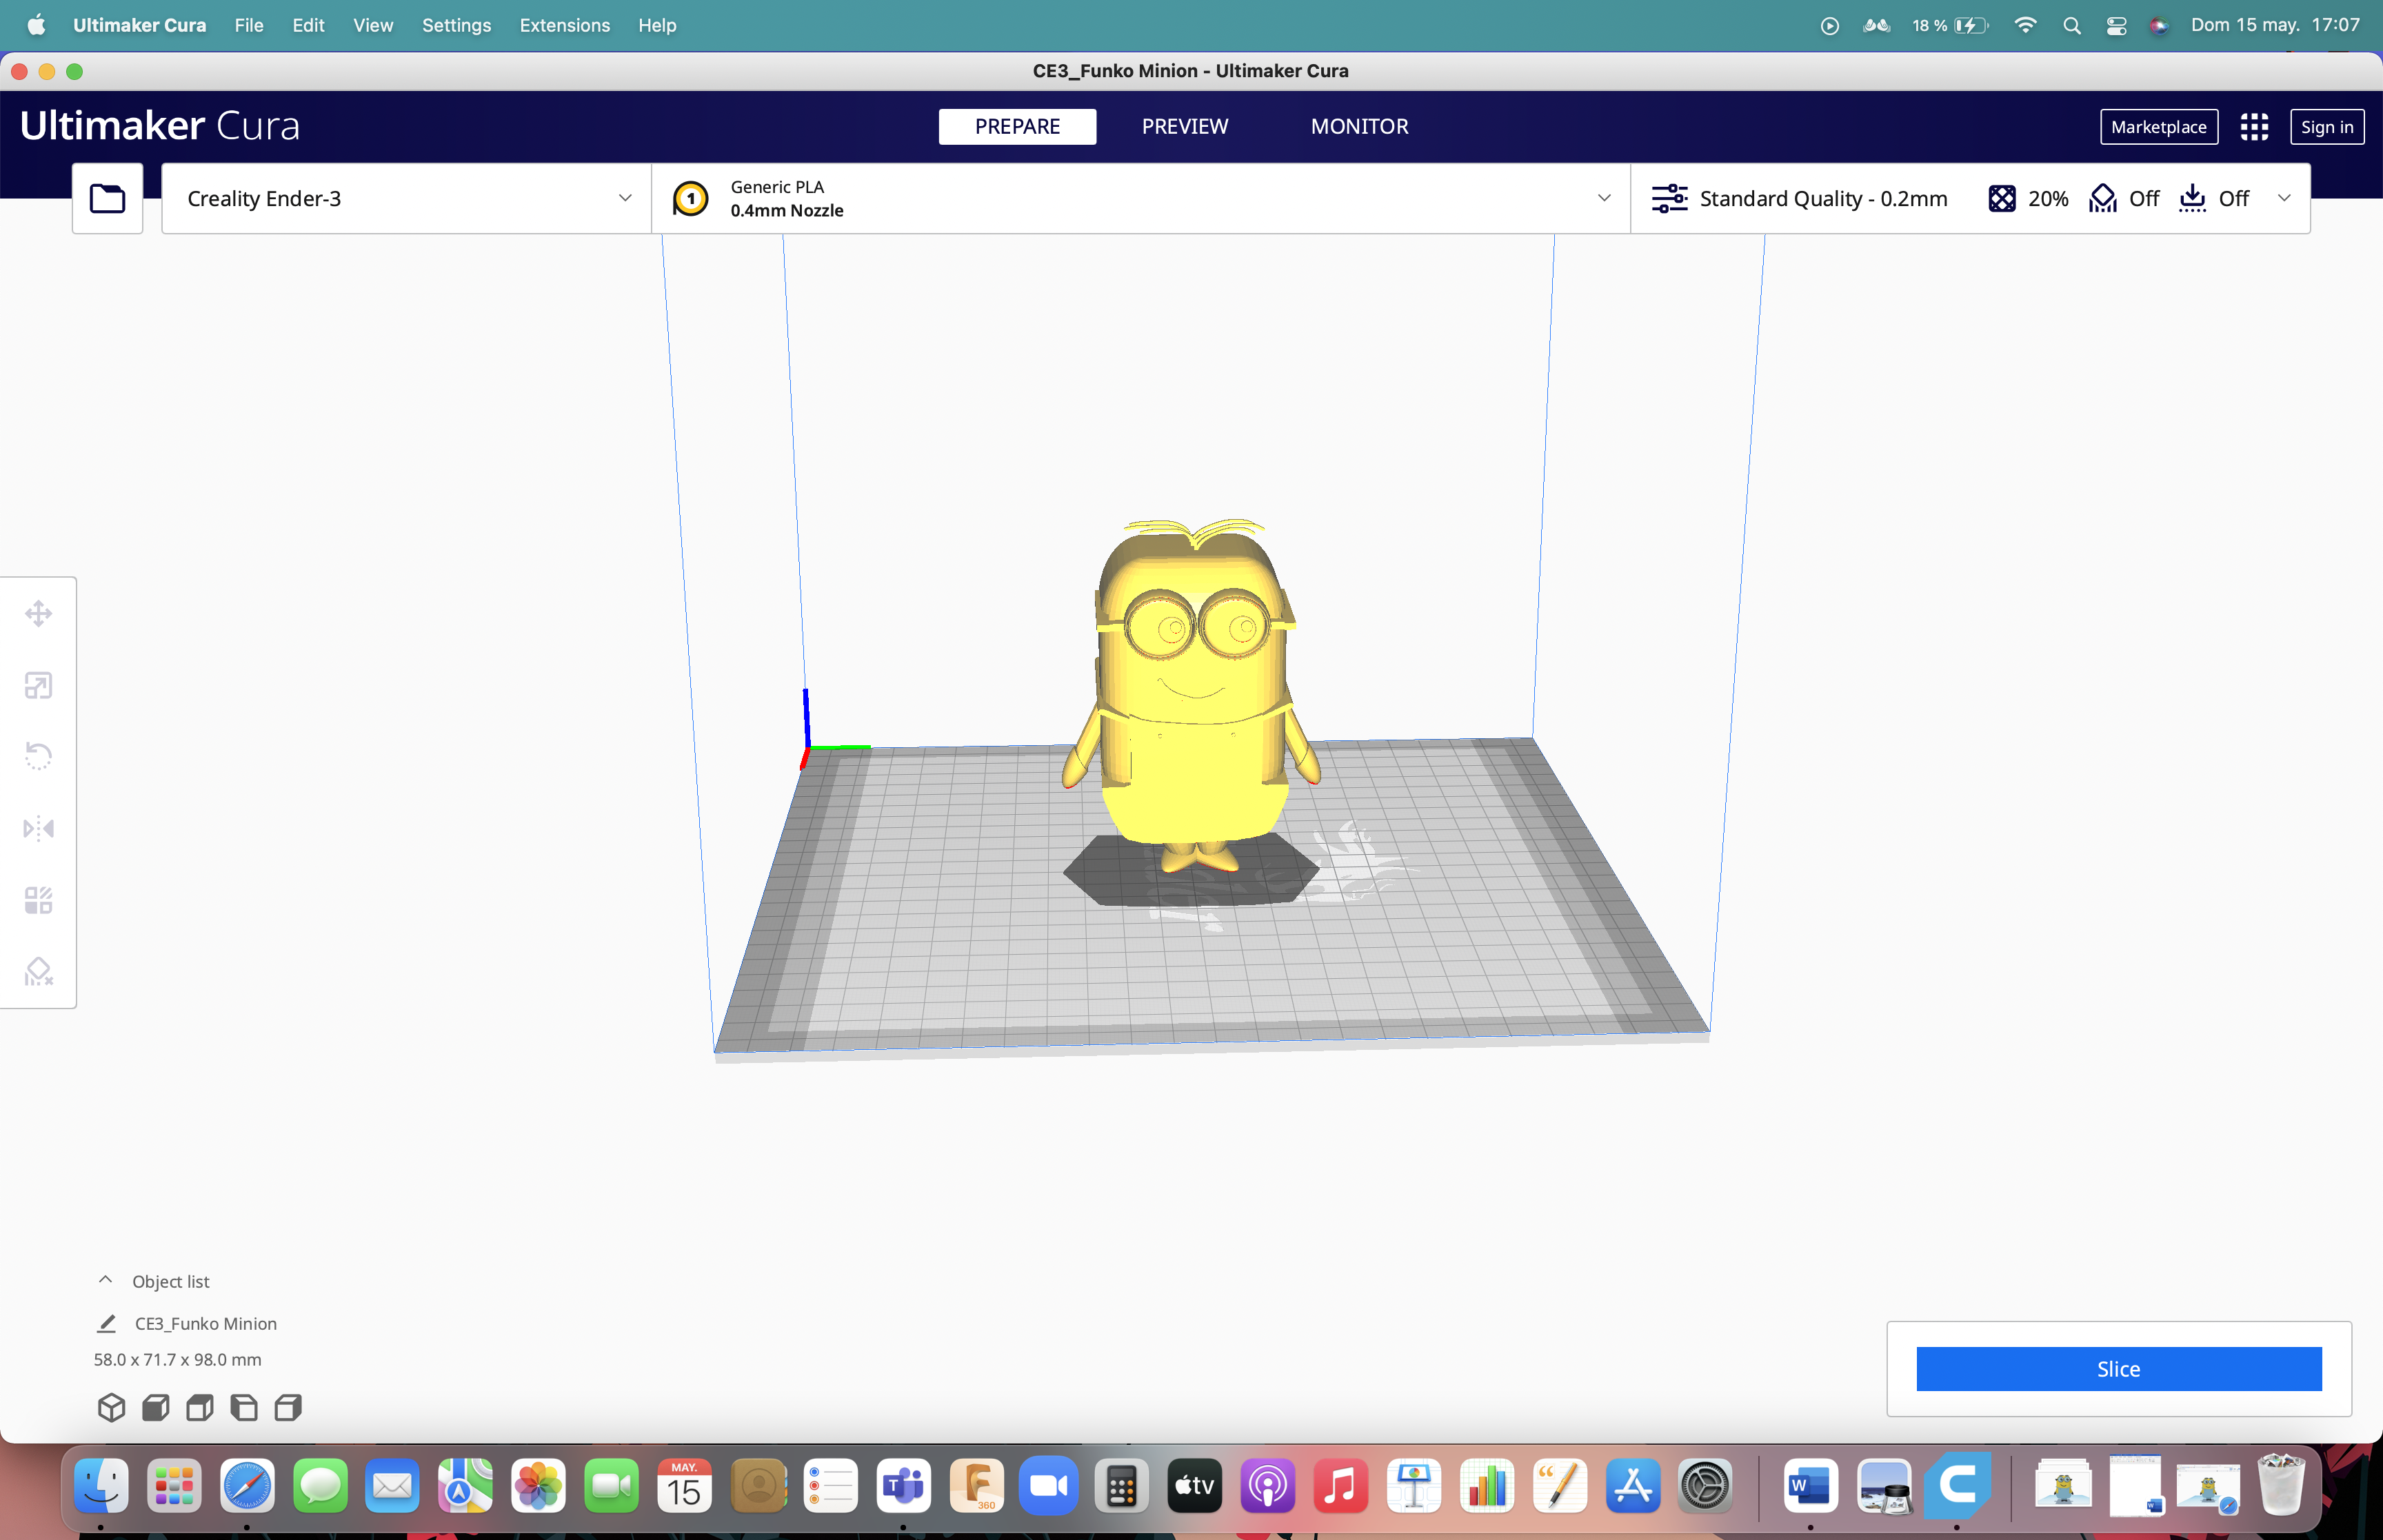Click the Sign in button
The width and height of the screenshot is (2383, 1540).
point(2326,127)
